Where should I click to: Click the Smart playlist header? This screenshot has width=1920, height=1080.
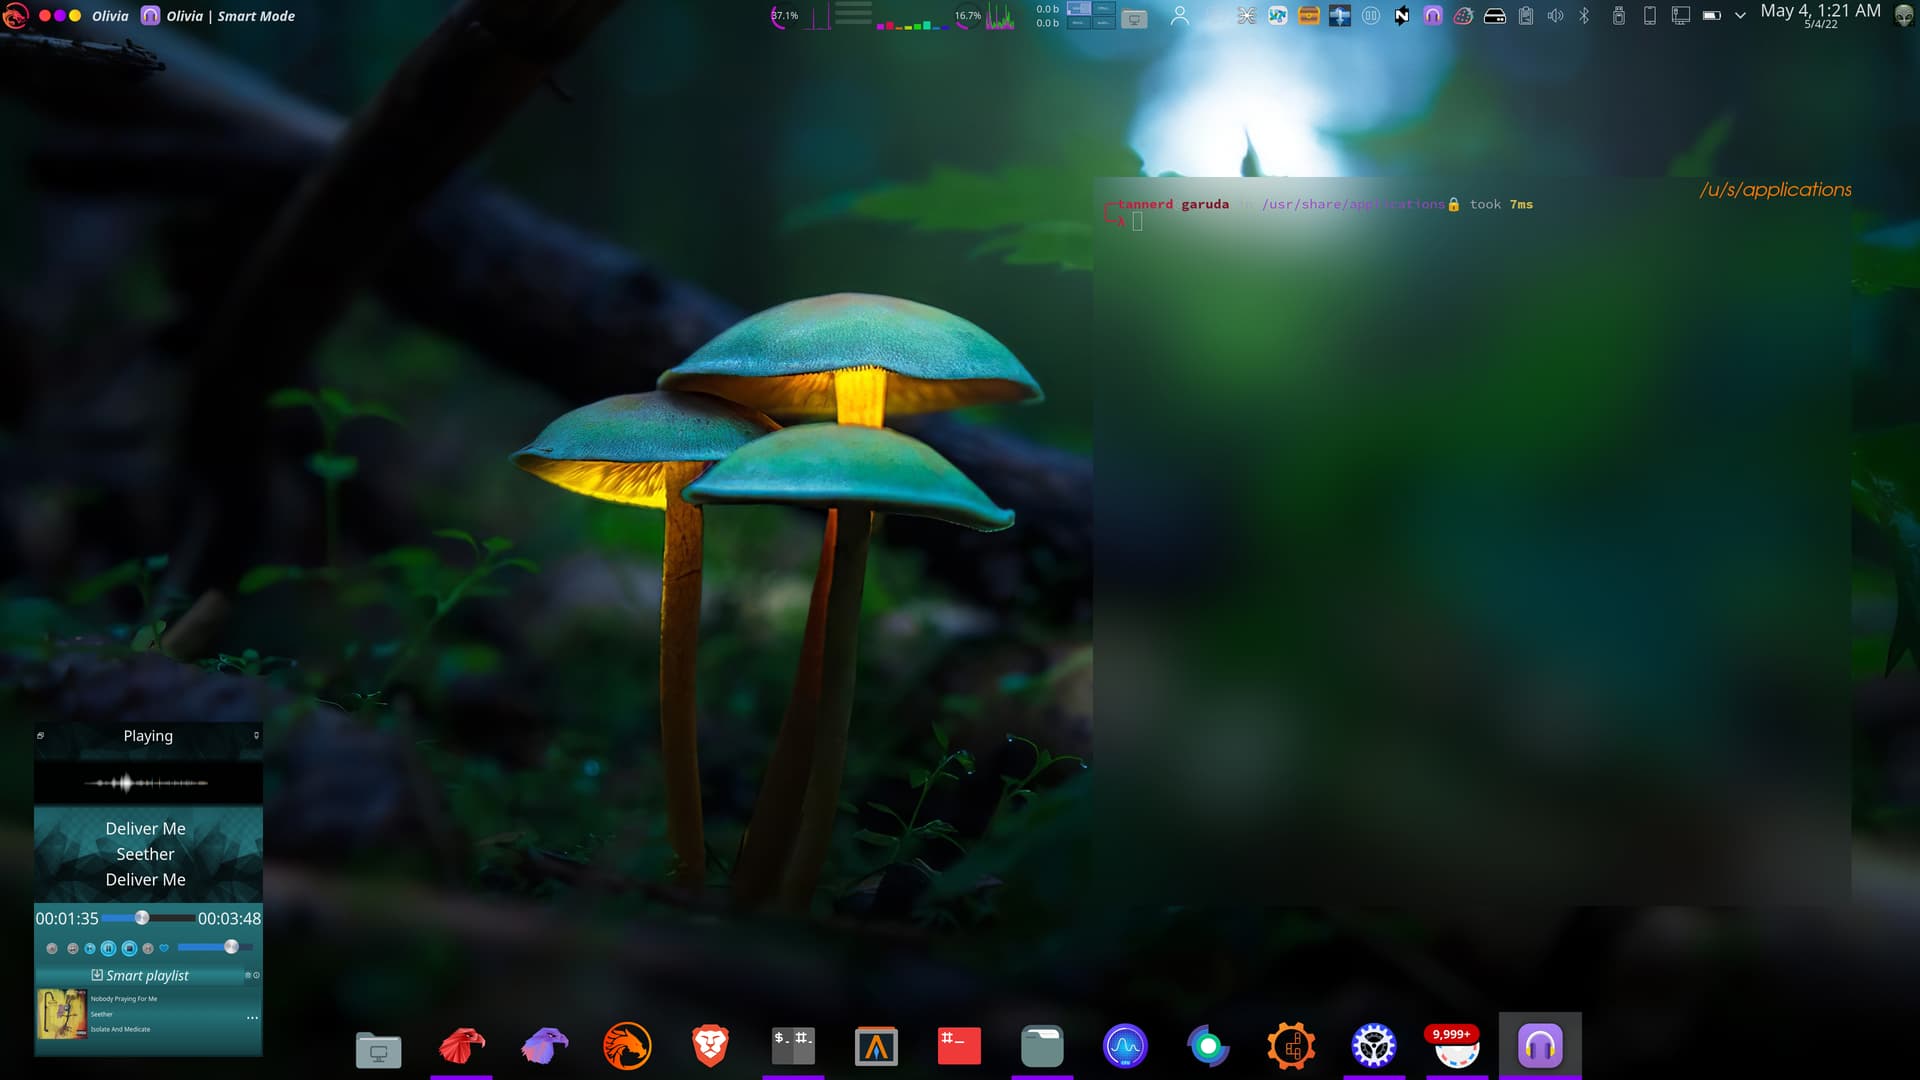tap(140, 976)
